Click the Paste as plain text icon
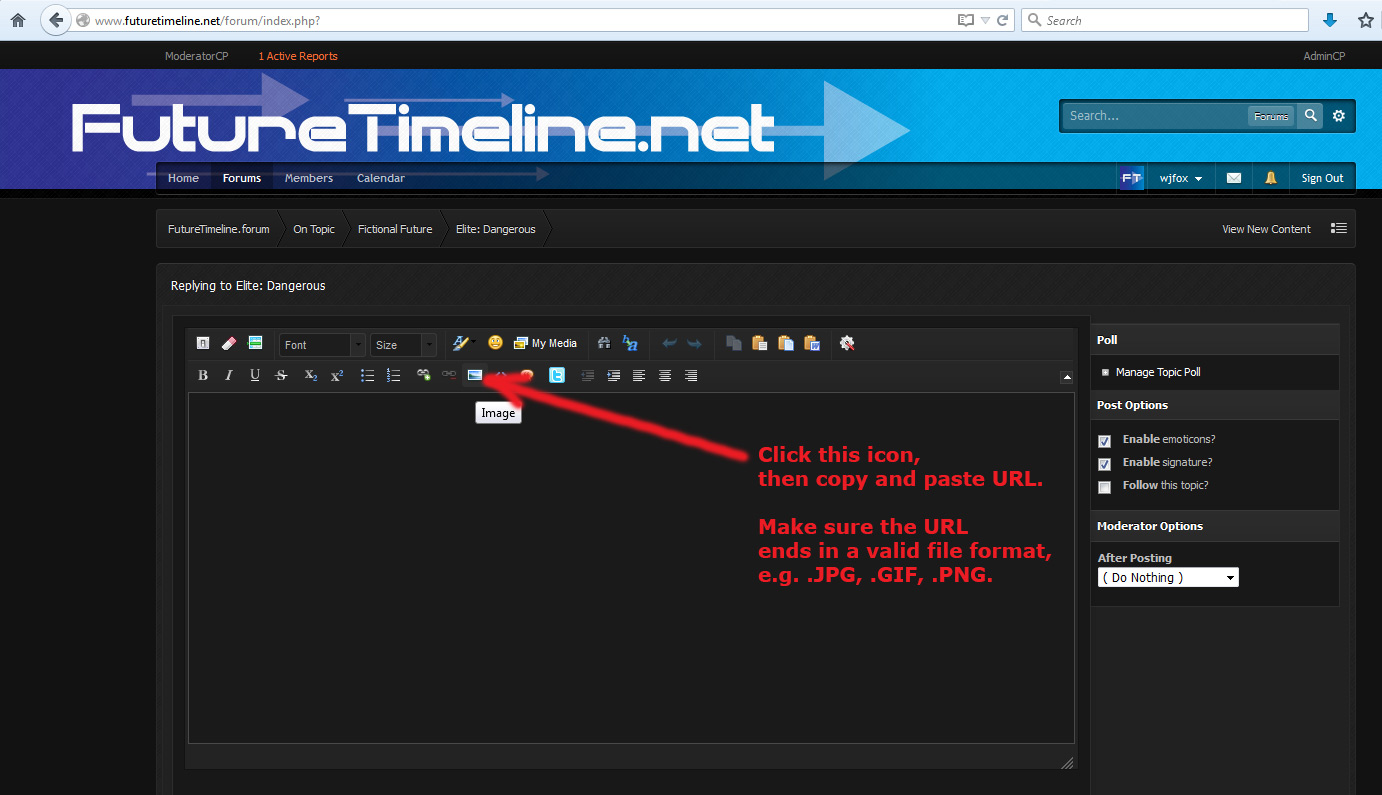 point(786,343)
